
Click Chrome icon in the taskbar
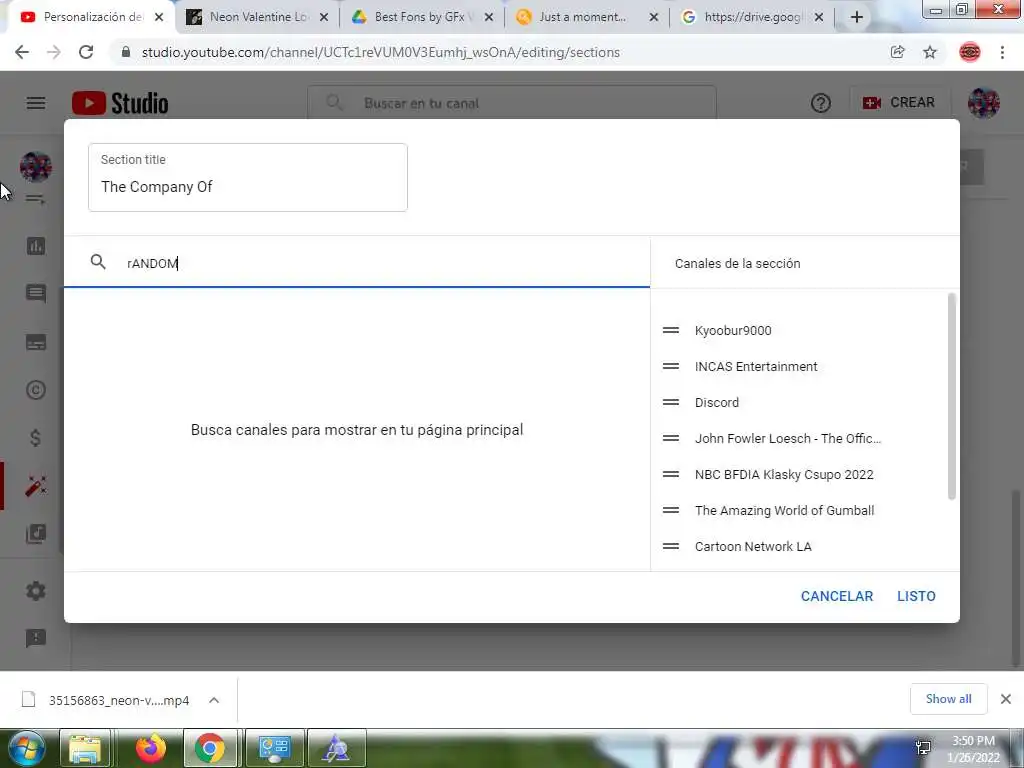click(x=209, y=748)
